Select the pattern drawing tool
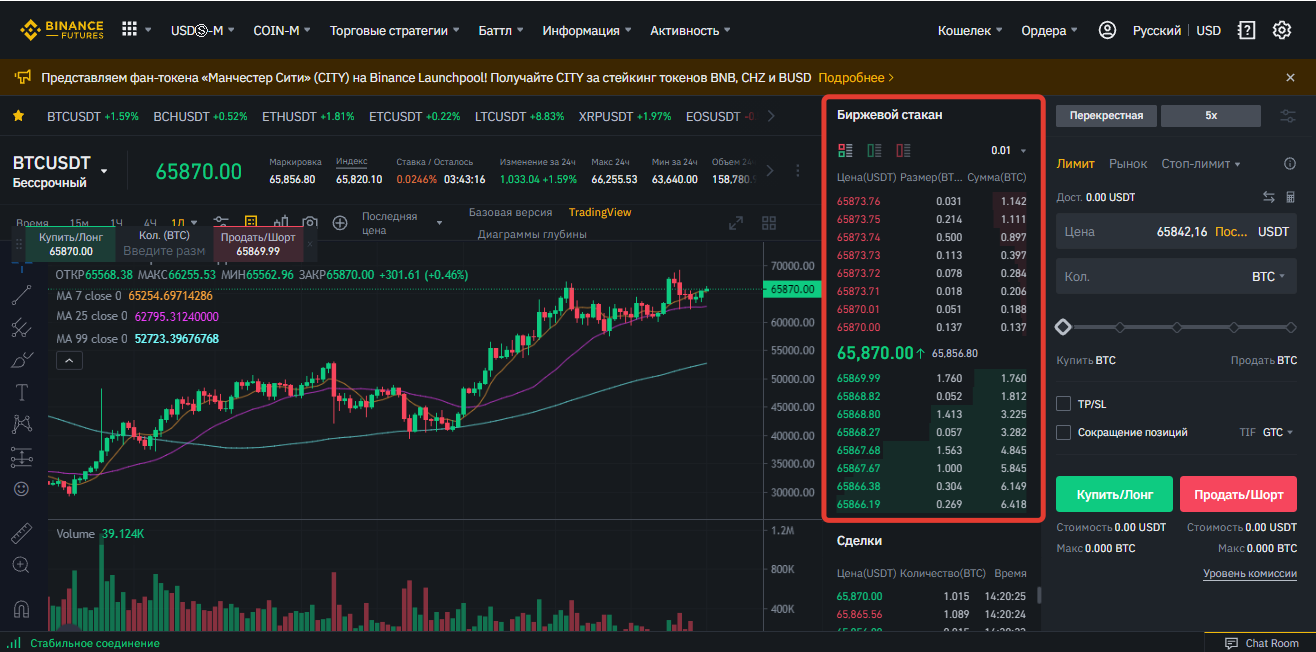 point(21,424)
